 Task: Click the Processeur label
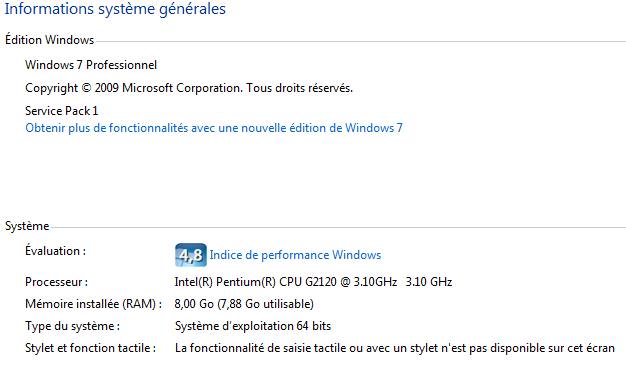pos(57,282)
